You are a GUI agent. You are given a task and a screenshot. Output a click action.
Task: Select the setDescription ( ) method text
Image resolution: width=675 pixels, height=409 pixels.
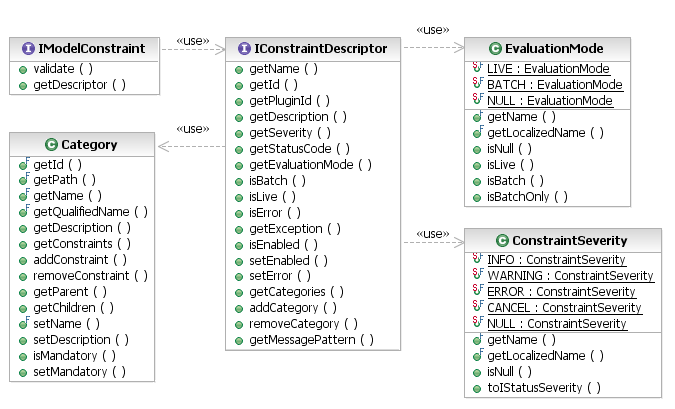[x=81, y=340]
